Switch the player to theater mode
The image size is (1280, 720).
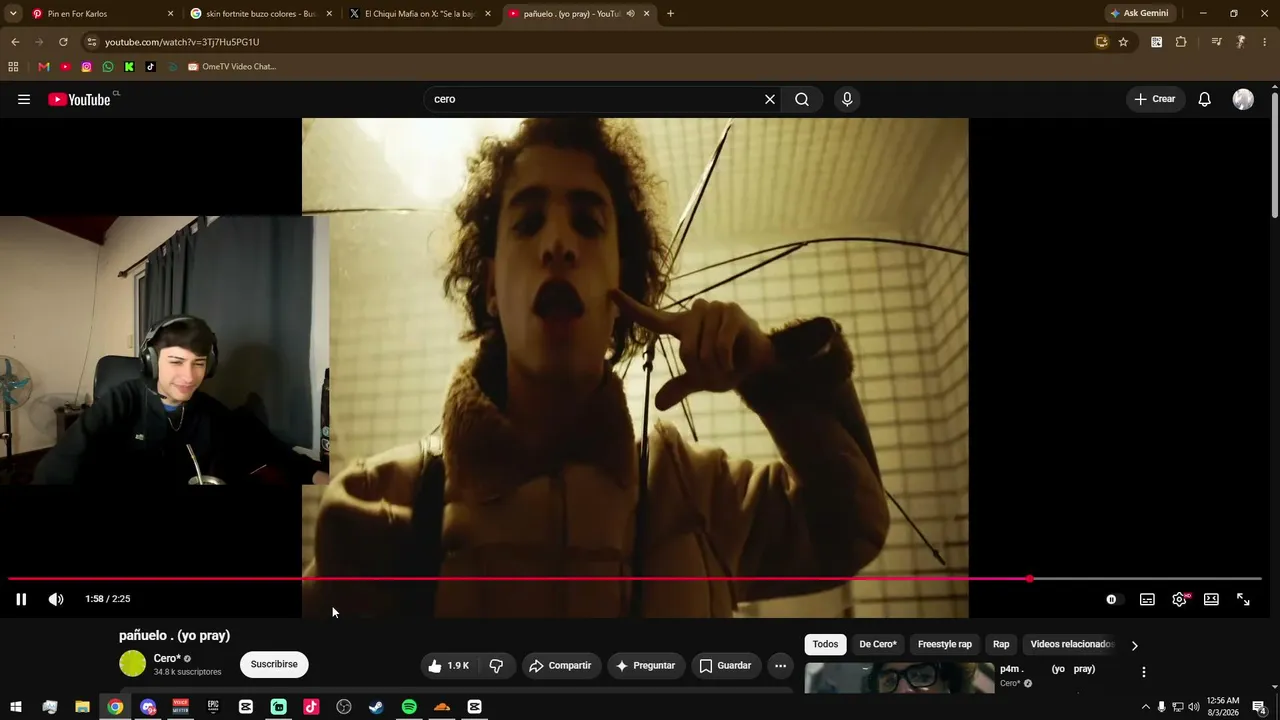[1211, 599]
